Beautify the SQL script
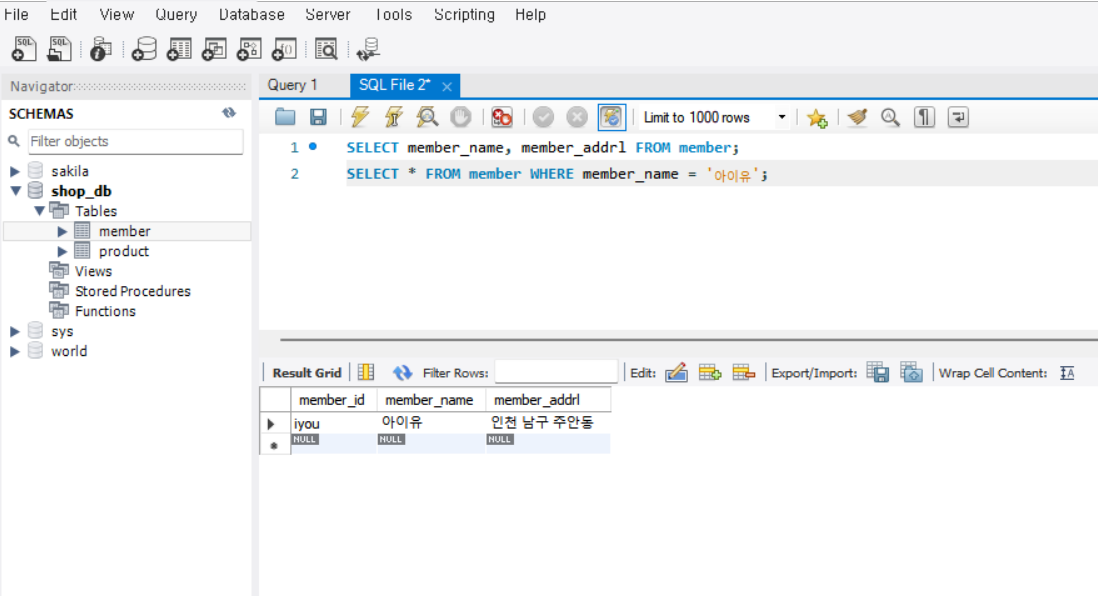The height and width of the screenshot is (596, 1098). point(857,117)
